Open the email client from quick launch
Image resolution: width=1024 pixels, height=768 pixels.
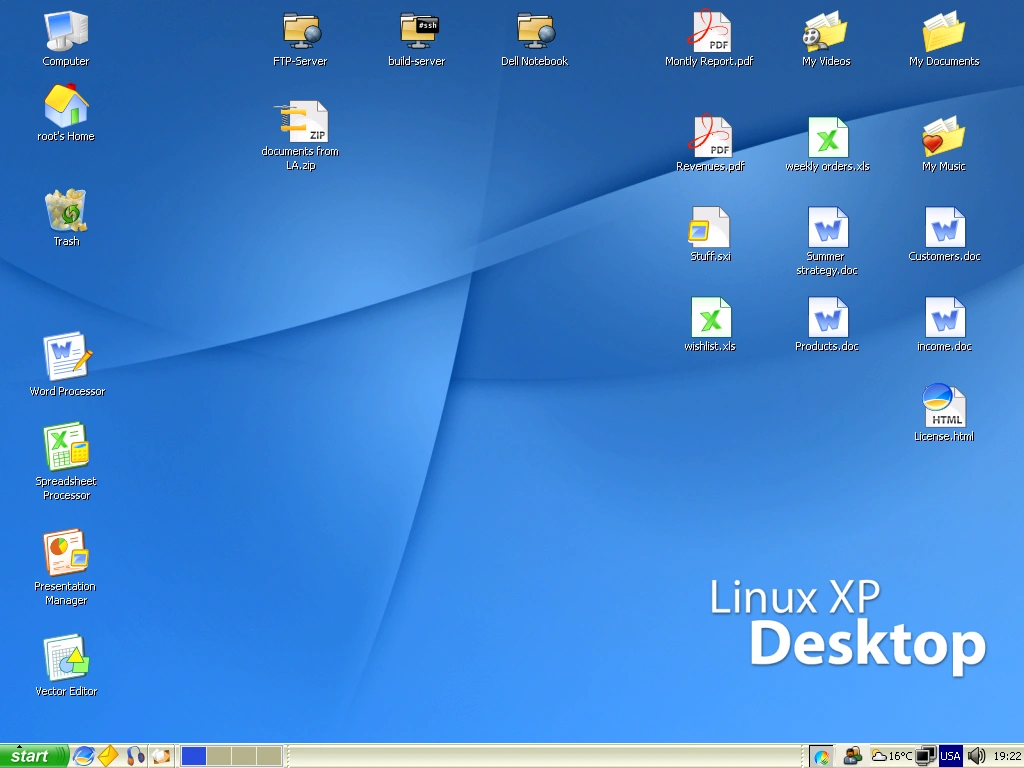(107, 756)
